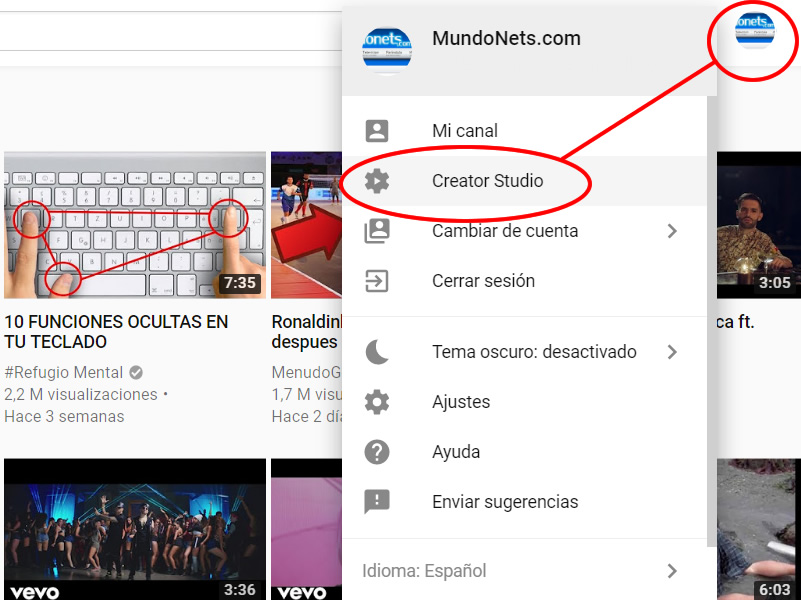The height and width of the screenshot is (600, 801).
Task: Click the Cambiar de cuenta accounts icon
Action: coord(377,231)
